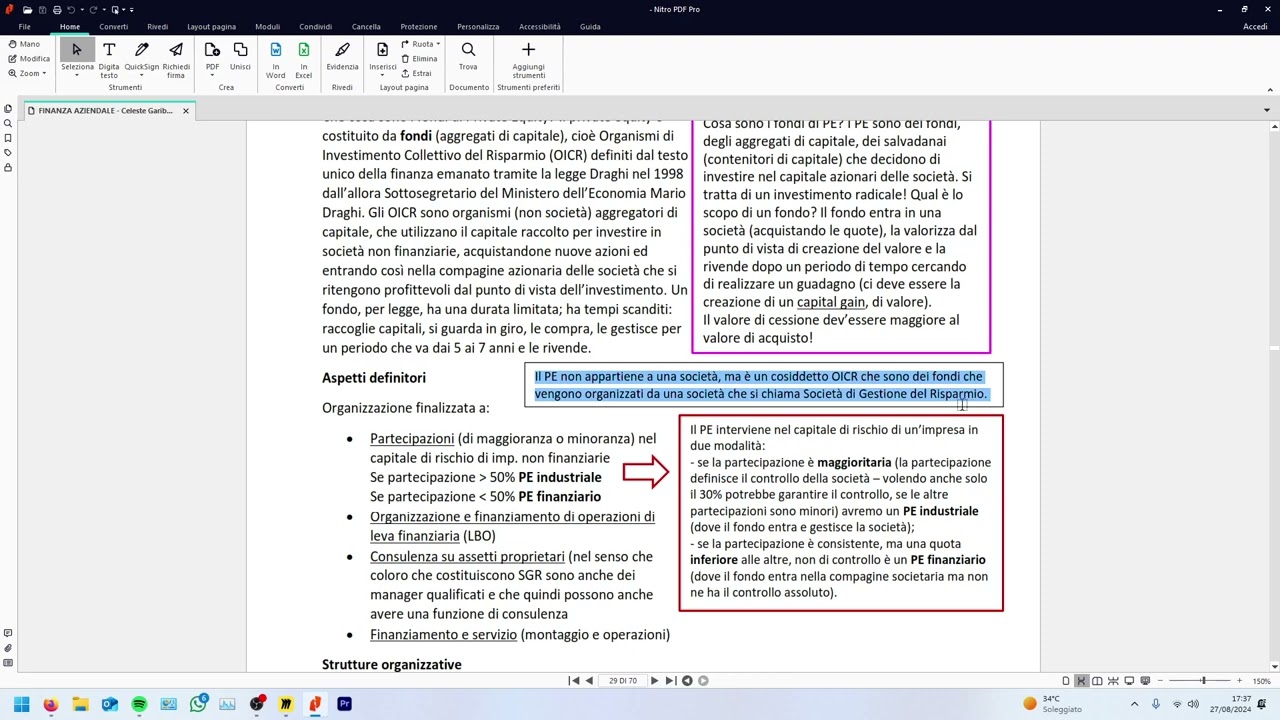Click the open file icon in quick access toolbar
The height and width of the screenshot is (720, 1280).
[27, 10]
